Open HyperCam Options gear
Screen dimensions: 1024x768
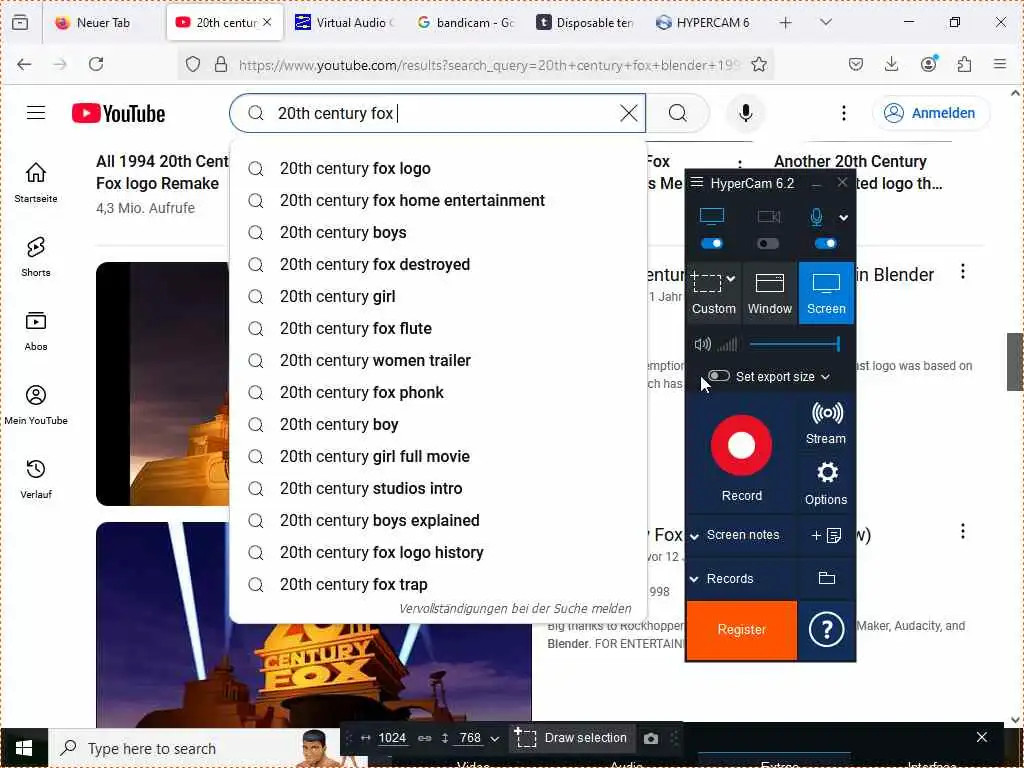(826, 483)
